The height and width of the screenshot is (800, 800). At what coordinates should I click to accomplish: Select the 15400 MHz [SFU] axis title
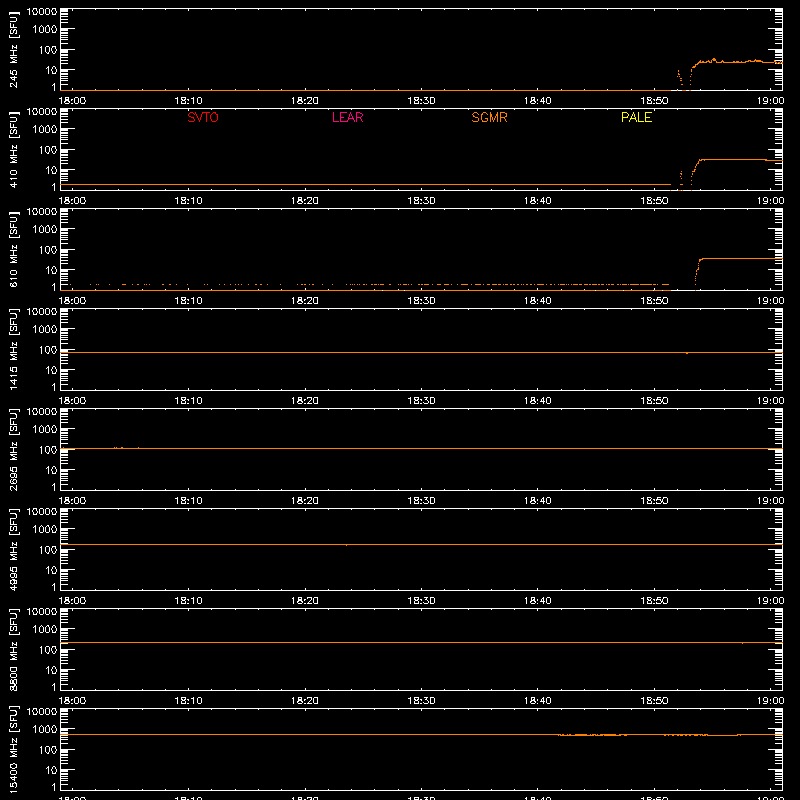[x=13, y=749]
